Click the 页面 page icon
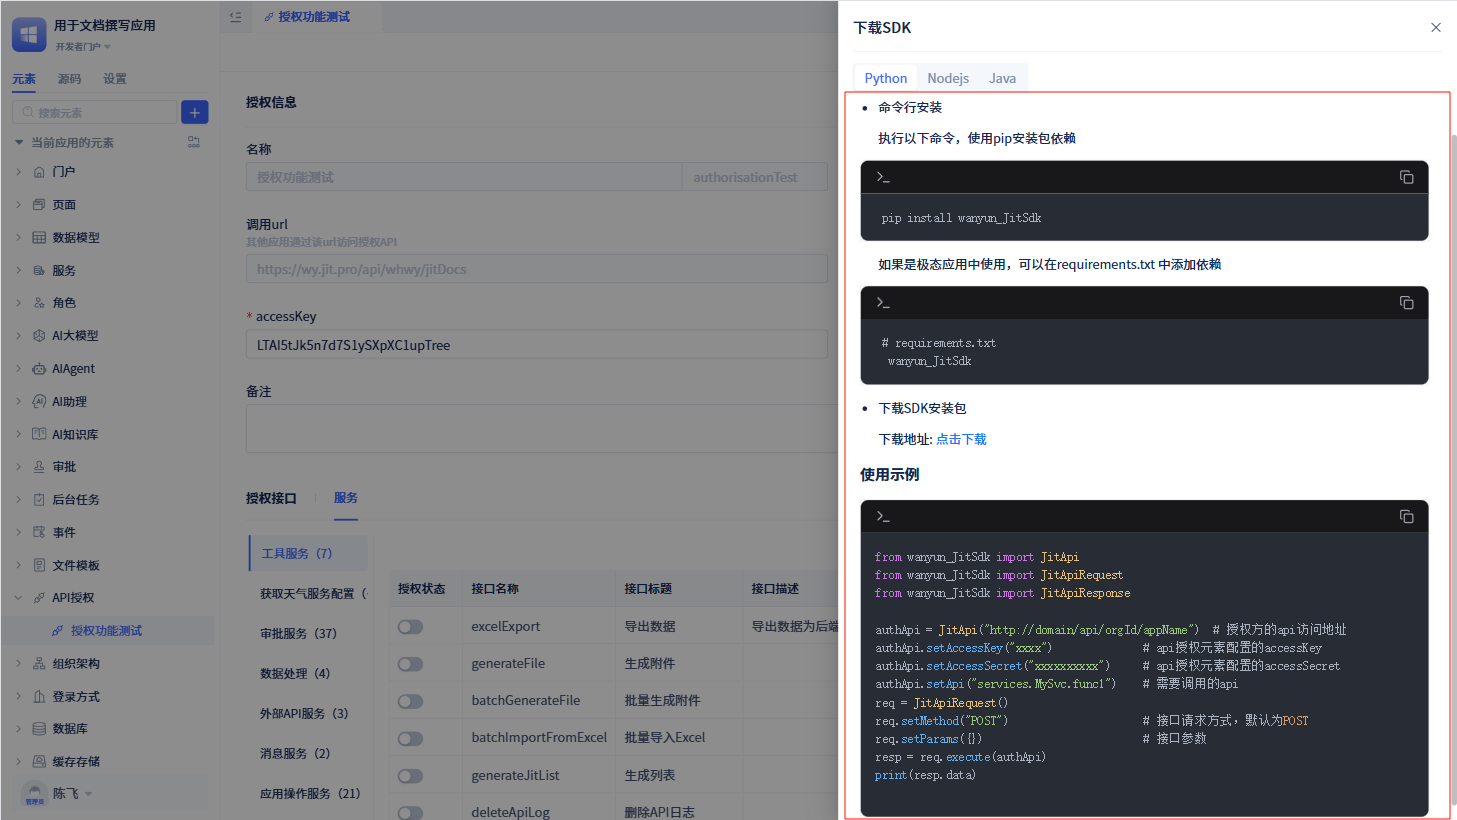Image resolution: width=1457 pixels, height=820 pixels. tap(39, 205)
